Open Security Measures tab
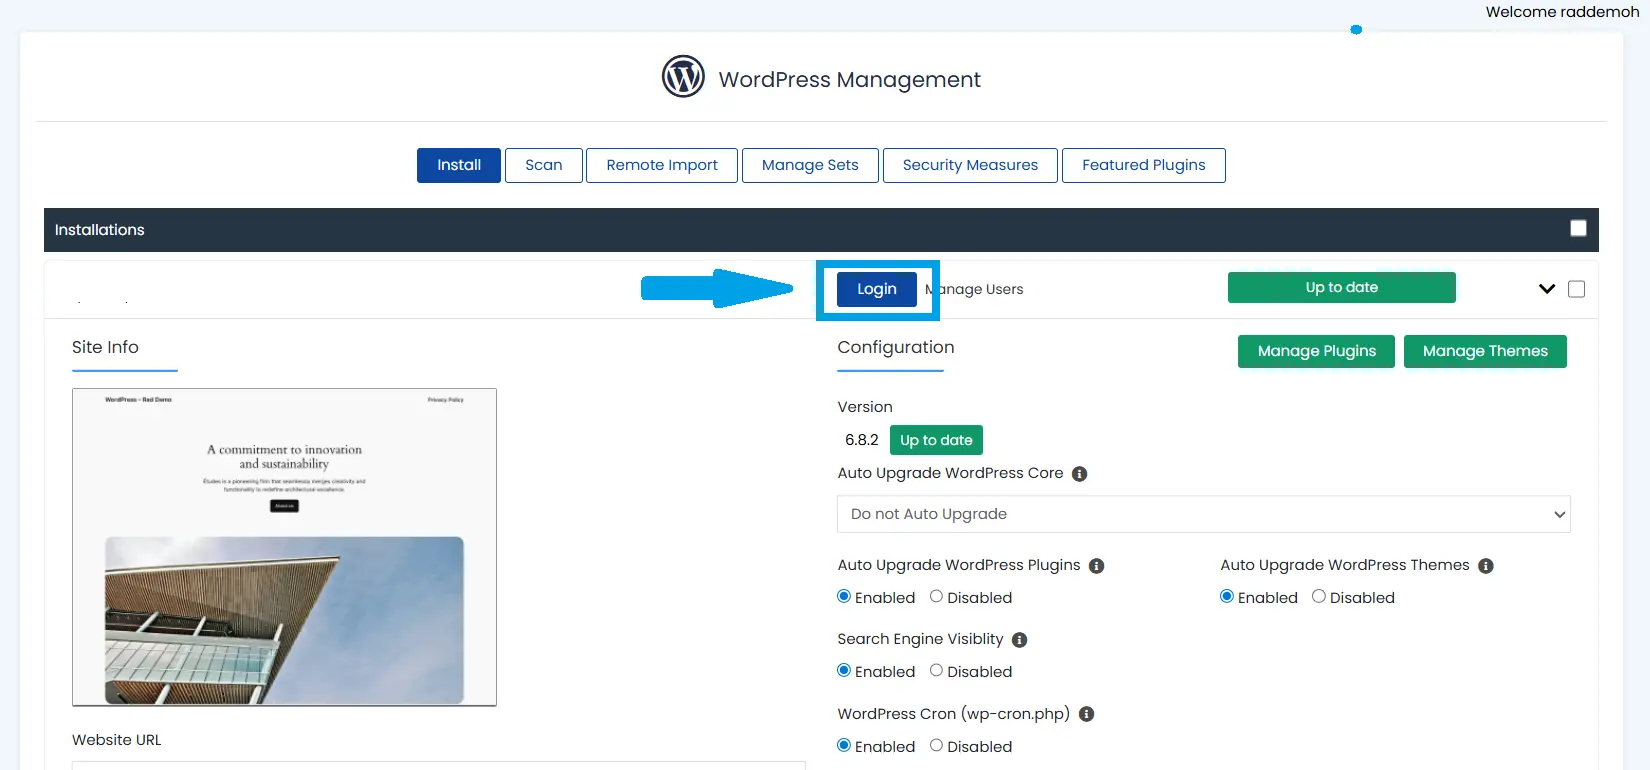Screen dimensions: 1650x770 click(x=970, y=165)
